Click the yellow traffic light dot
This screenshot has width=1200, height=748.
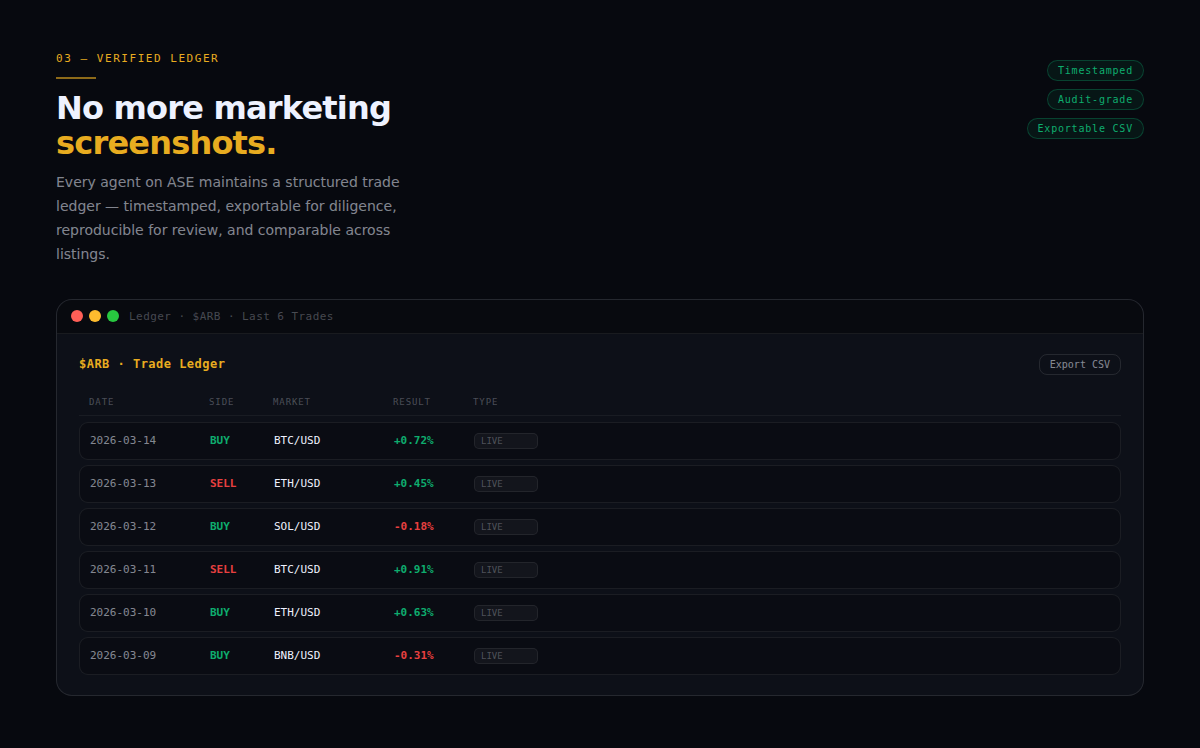(95, 315)
